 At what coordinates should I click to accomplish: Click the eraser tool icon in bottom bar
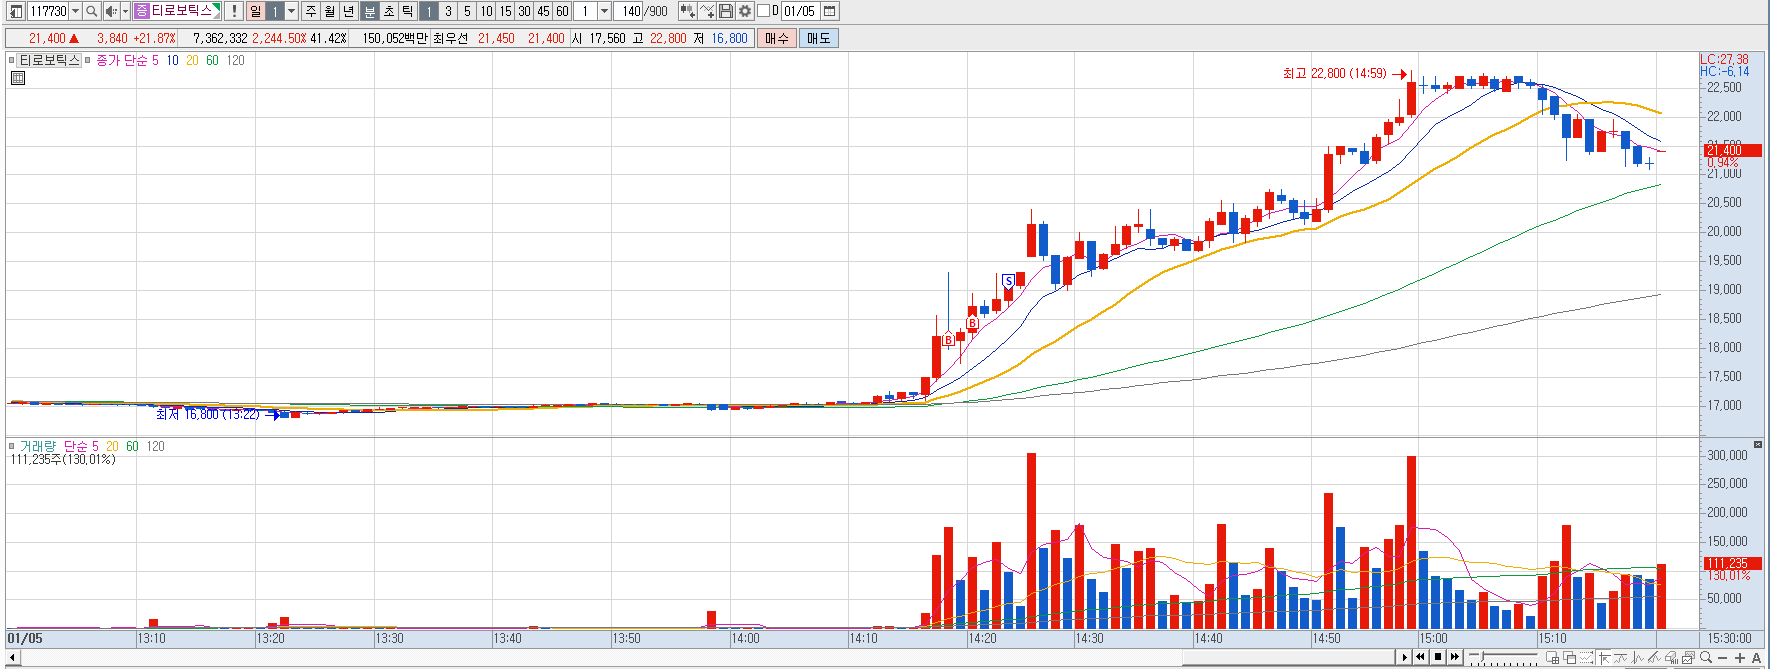click(x=1671, y=658)
